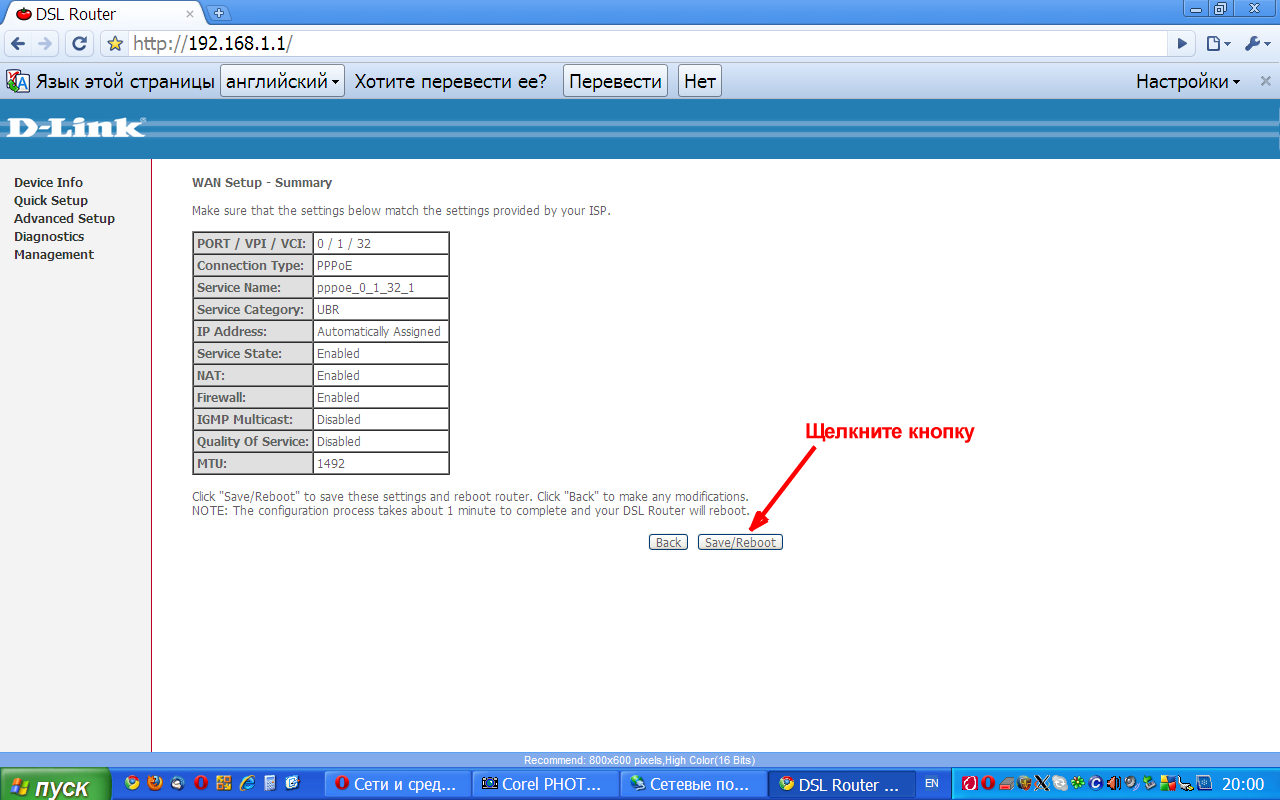Bookmark this page with the star icon
This screenshot has width=1280, height=800.
click(115, 44)
